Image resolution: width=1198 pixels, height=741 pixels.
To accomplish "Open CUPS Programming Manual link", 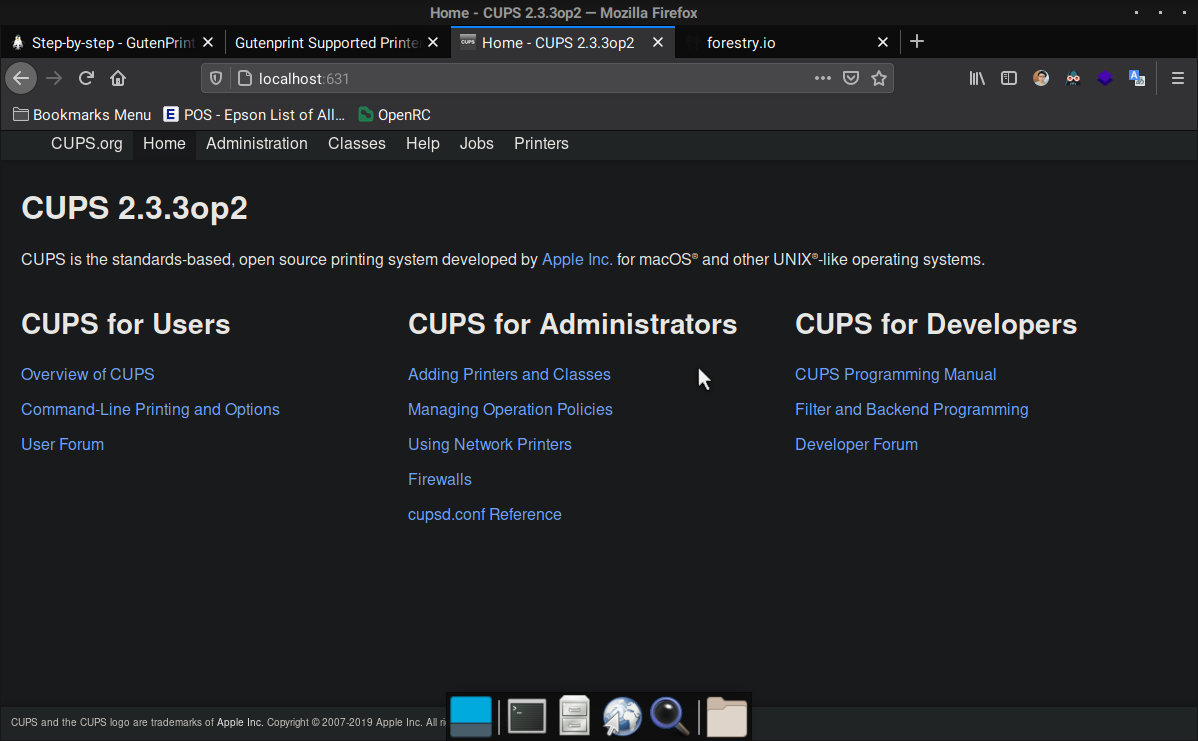I will click(x=895, y=374).
